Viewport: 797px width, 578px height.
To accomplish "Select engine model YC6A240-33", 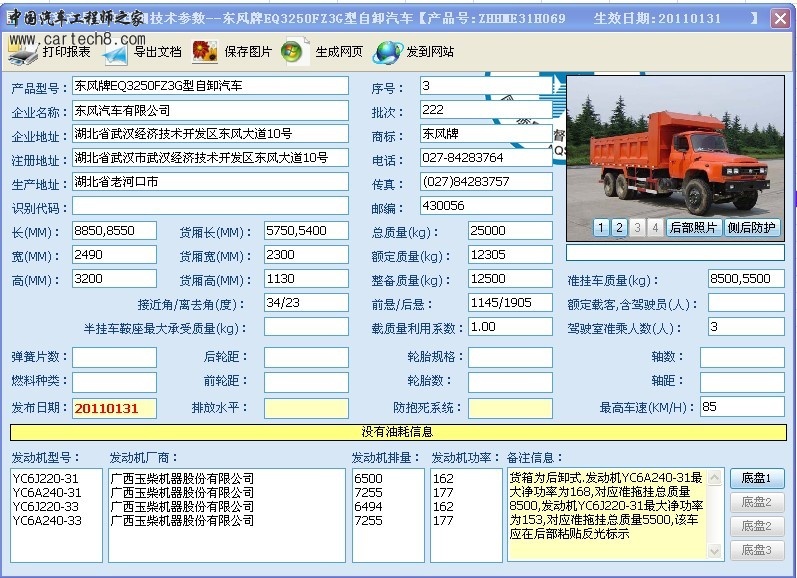I will point(47,521).
